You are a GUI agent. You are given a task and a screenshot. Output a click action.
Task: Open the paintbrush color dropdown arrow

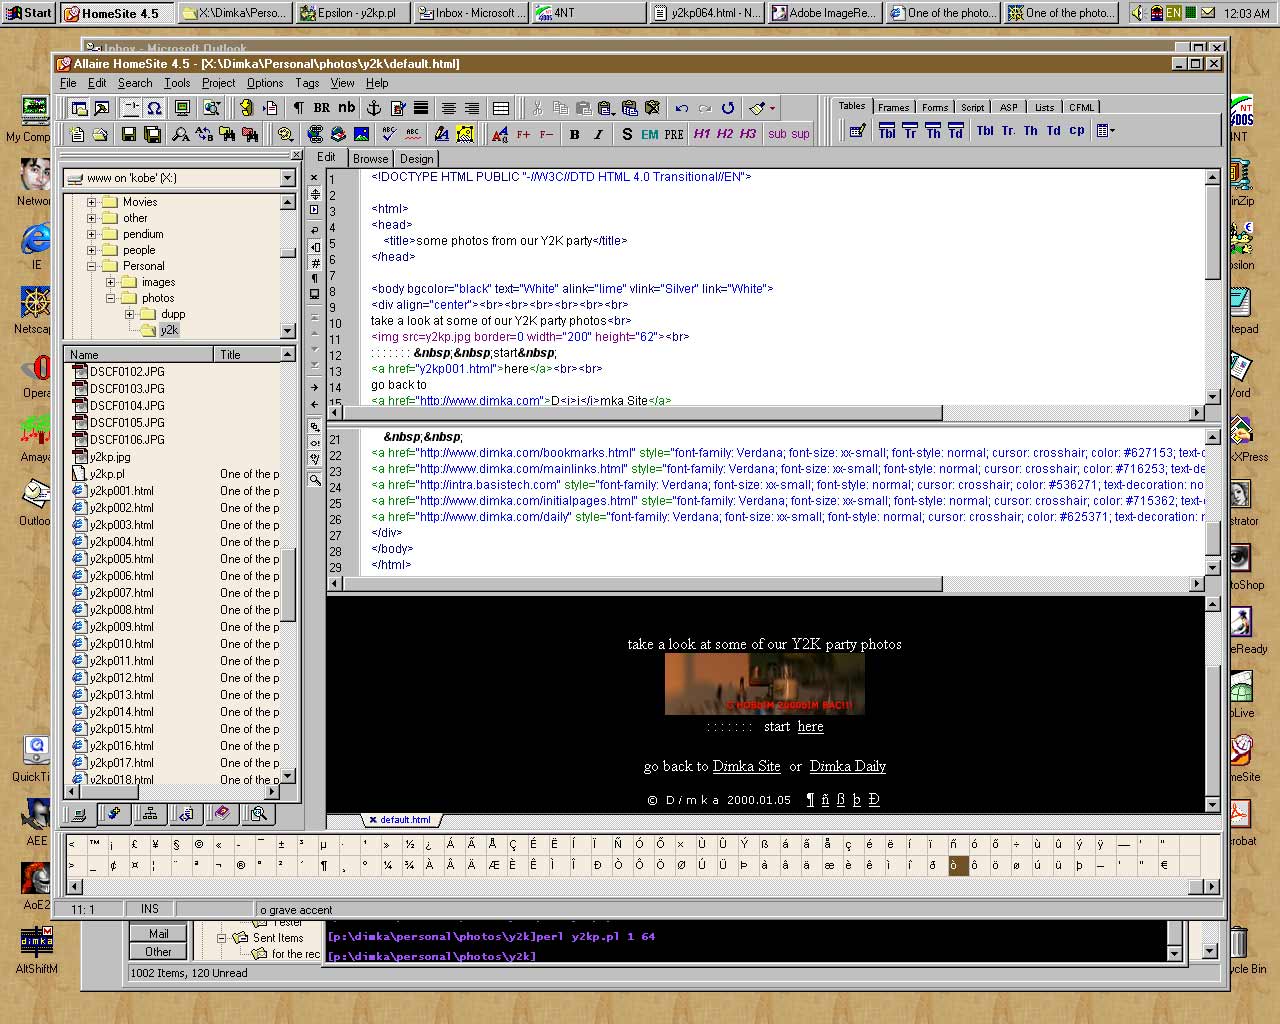(772, 108)
